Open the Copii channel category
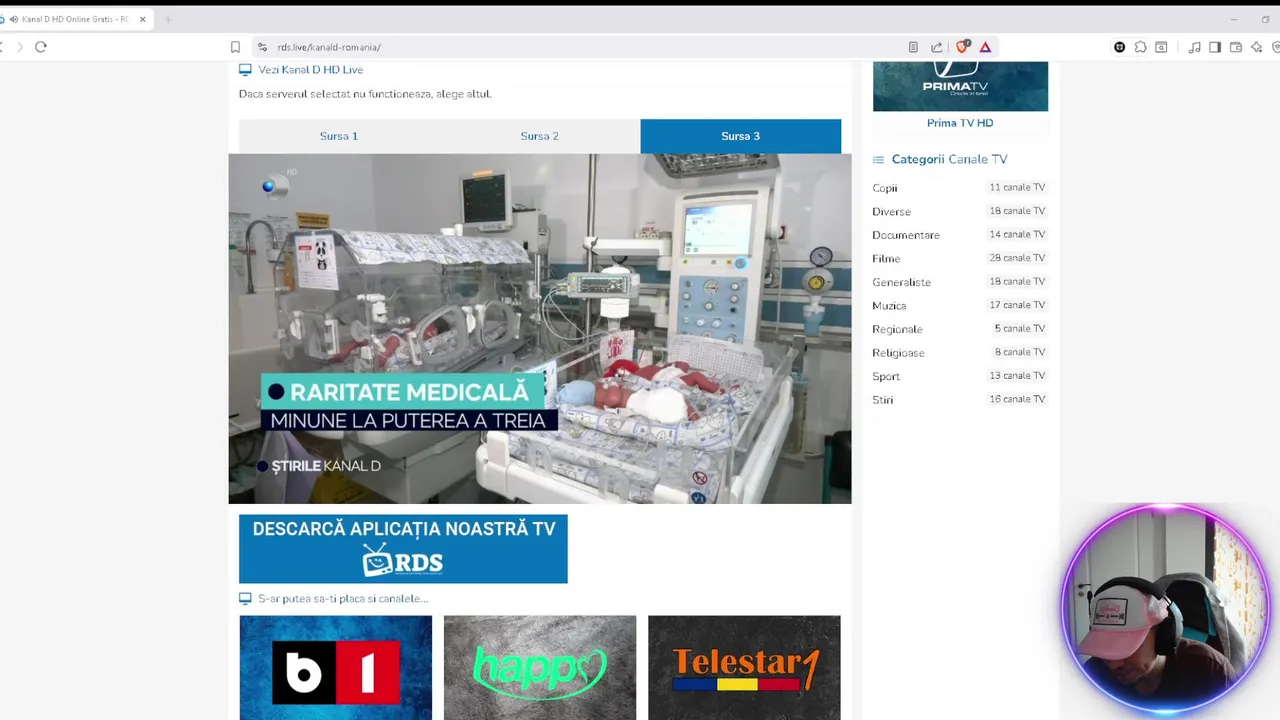This screenshot has height=720, width=1280. click(x=885, y=188)
